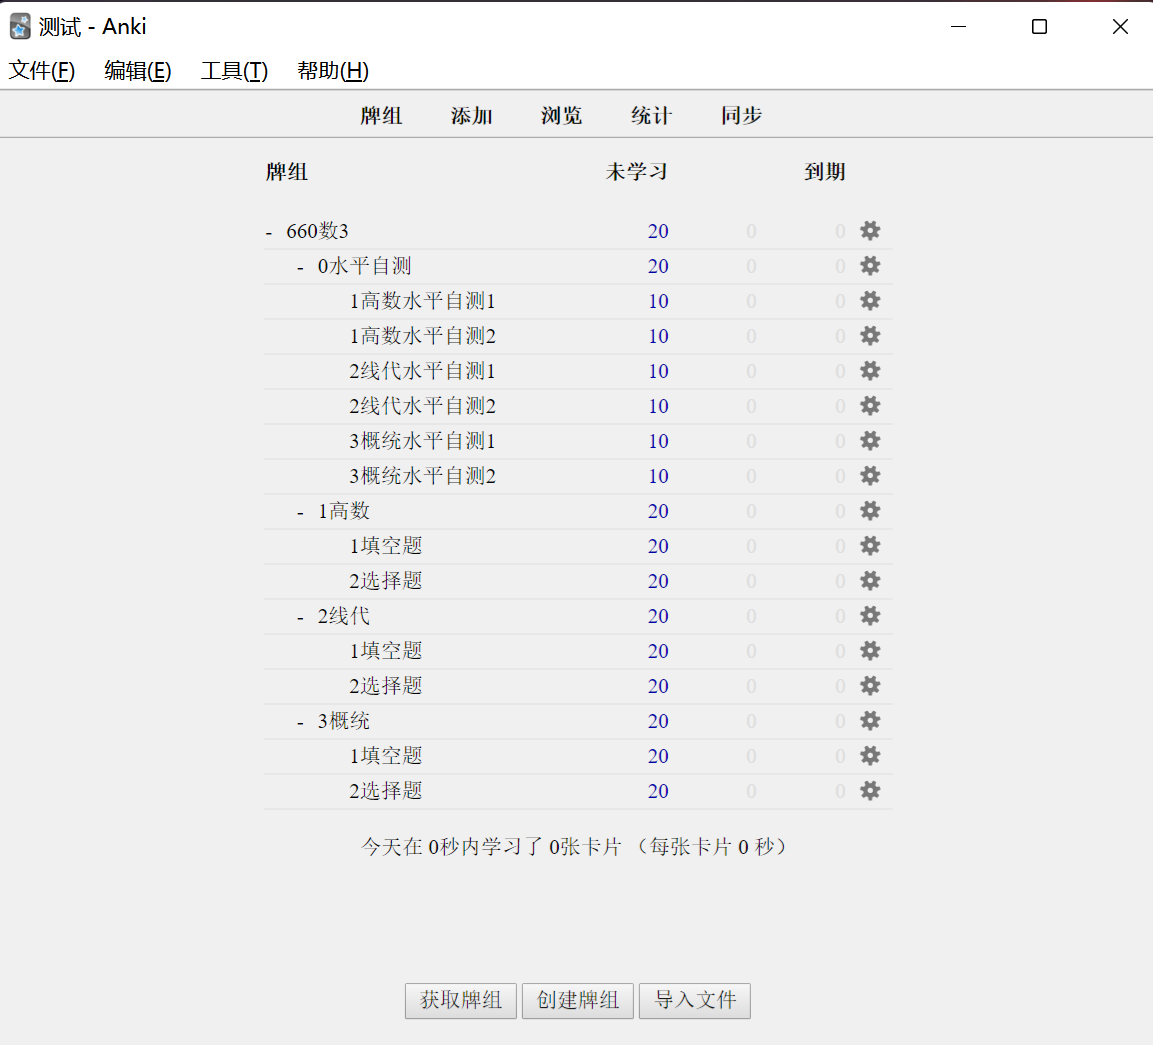Click today's study summary text
The height and width of the screenshot is (1045, 1153).
tap(574, 846)
